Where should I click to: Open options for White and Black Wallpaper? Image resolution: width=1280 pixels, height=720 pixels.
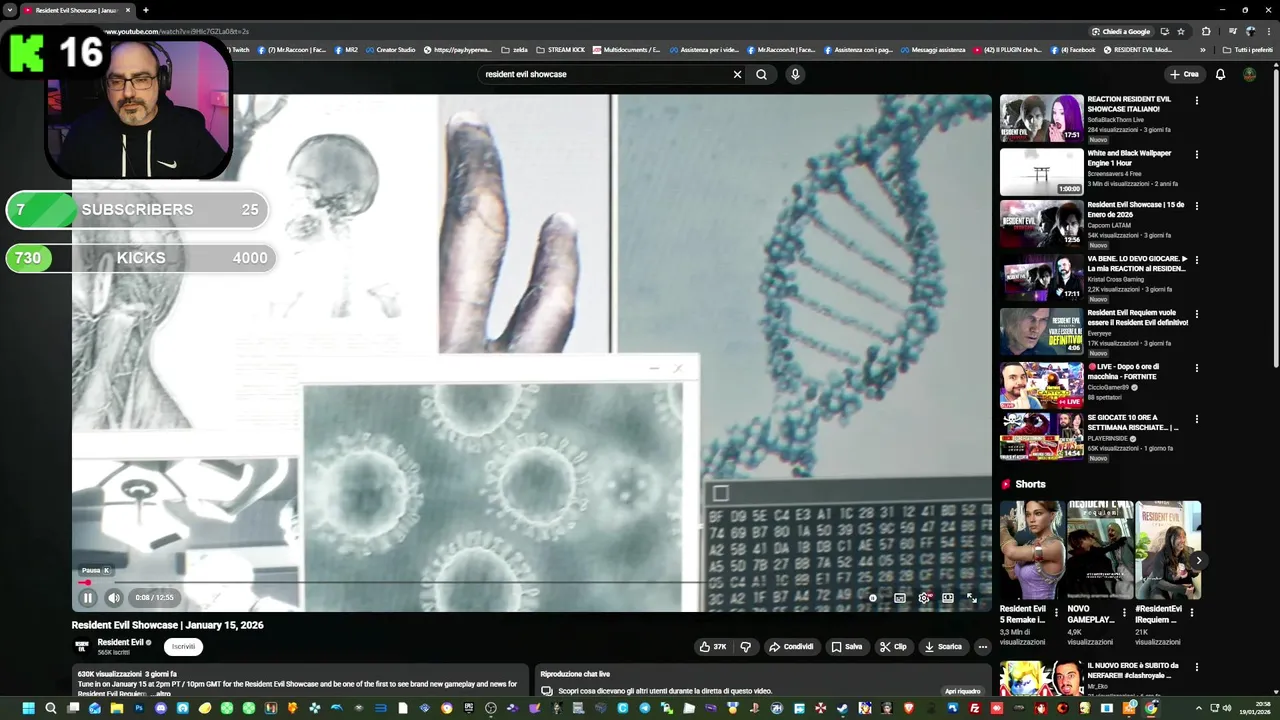pyautogui.click(x=1197, y=154)
